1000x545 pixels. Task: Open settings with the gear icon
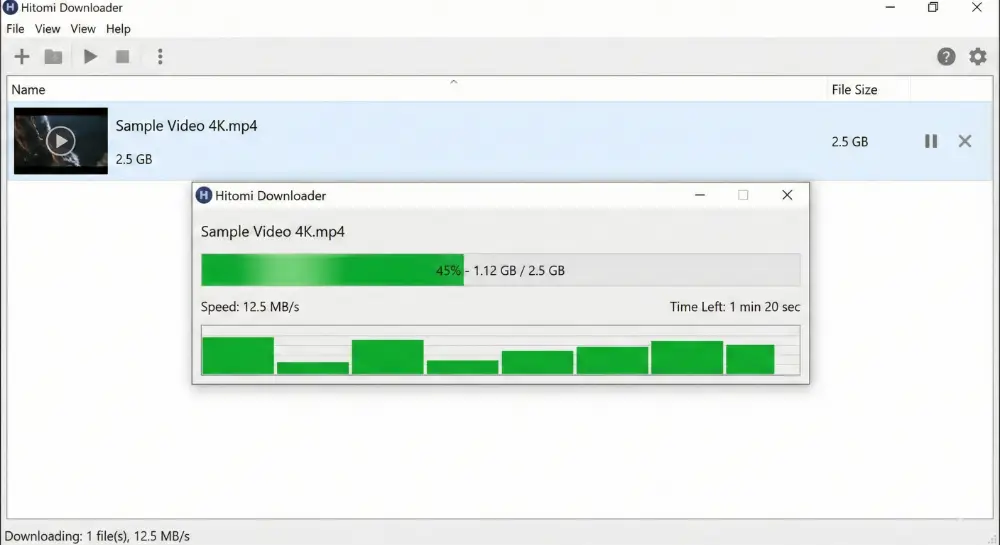pos(978,57)
